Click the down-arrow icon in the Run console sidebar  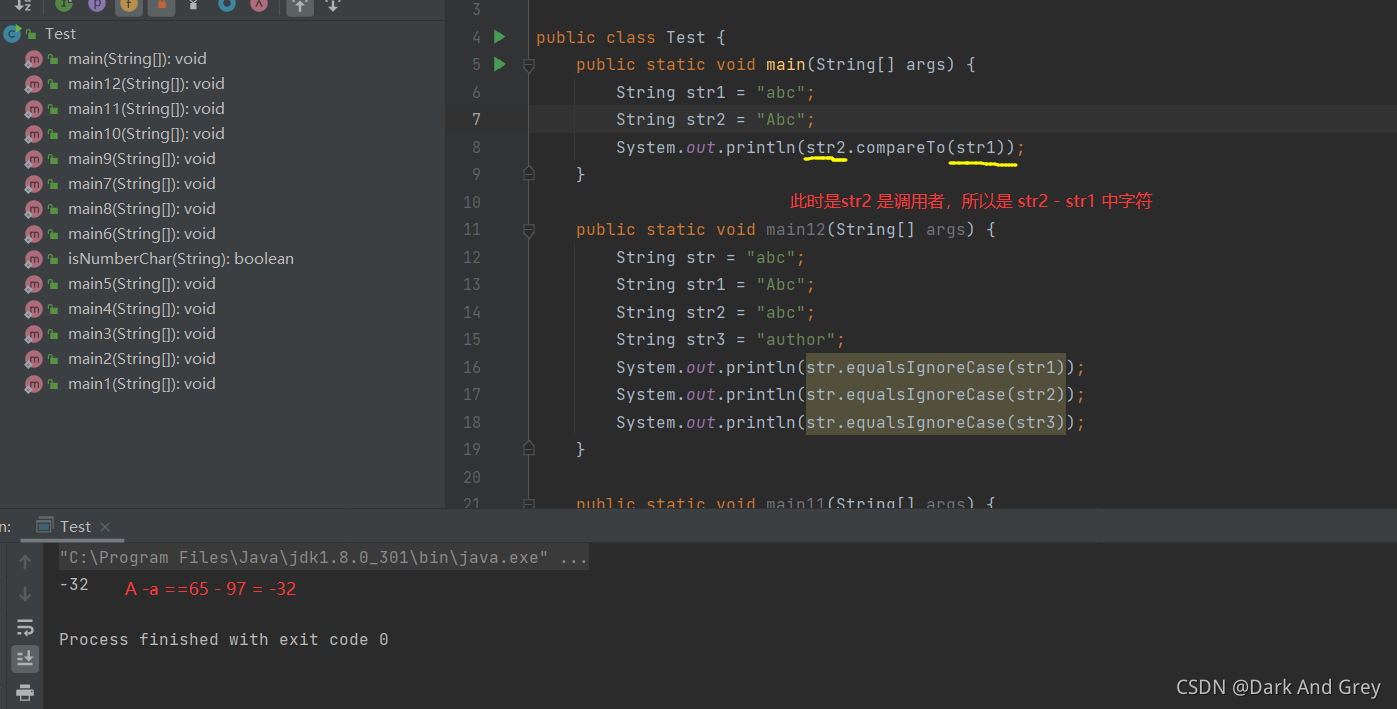[x=25, y=594]
